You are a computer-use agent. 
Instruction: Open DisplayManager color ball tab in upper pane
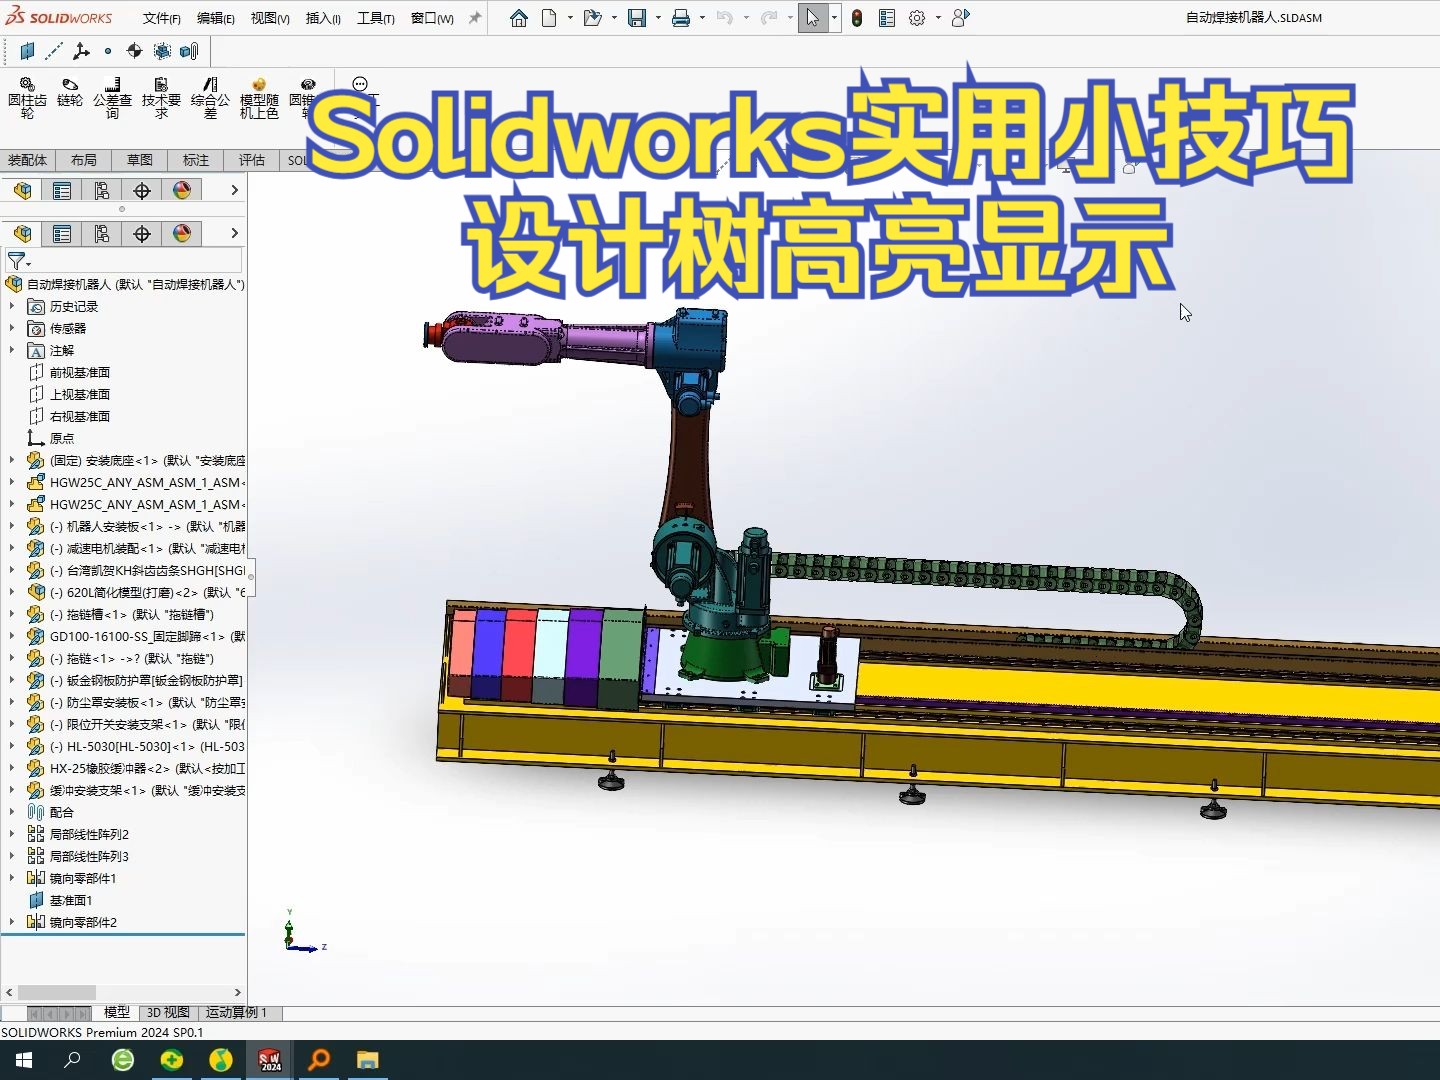click(x=182, y=190)
